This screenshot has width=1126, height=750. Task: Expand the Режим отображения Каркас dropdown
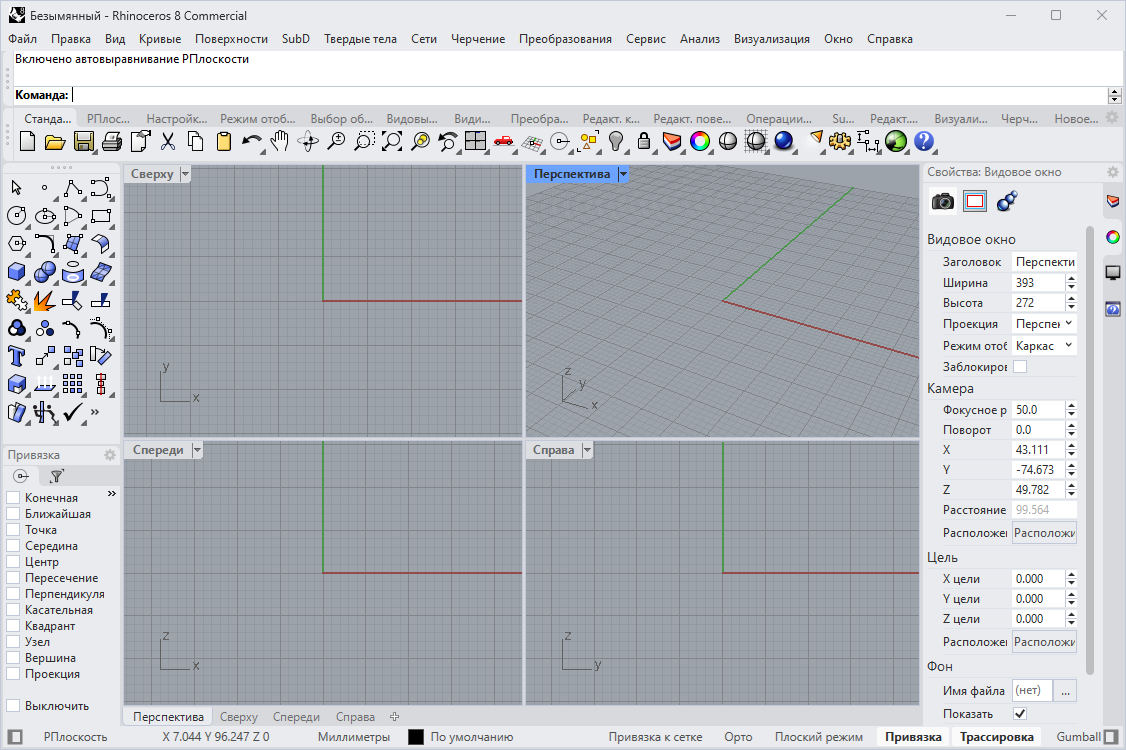point(1044,346)
